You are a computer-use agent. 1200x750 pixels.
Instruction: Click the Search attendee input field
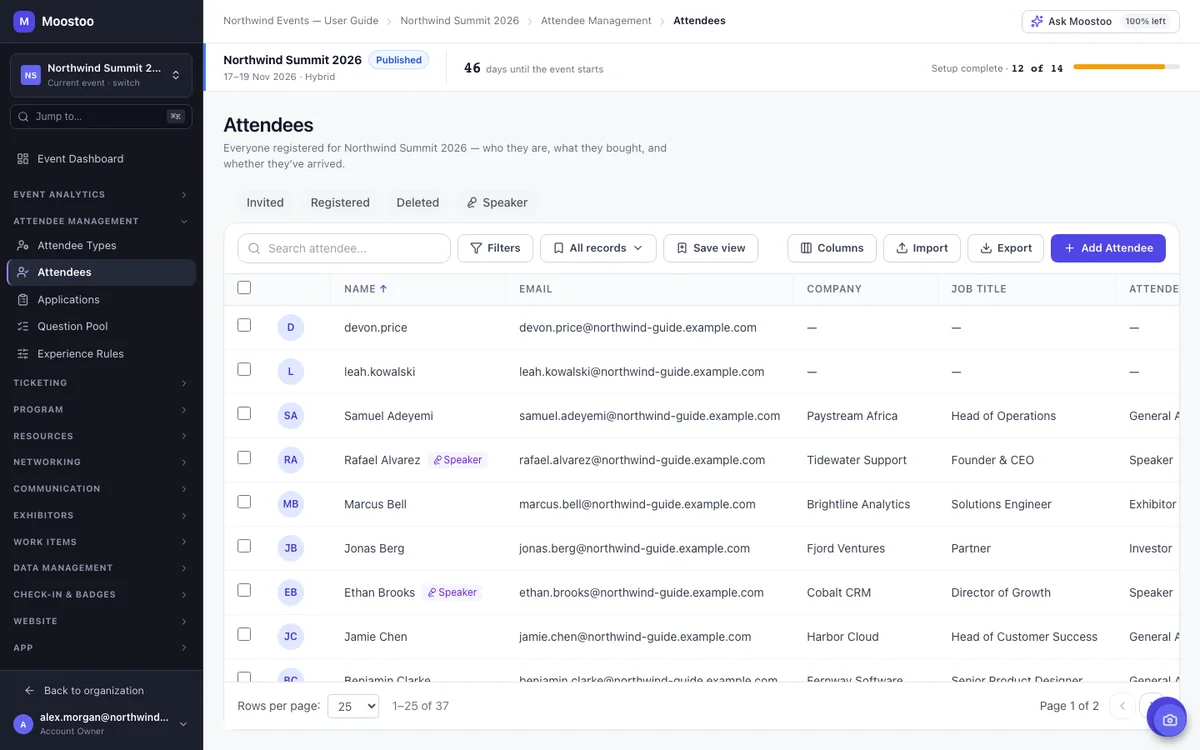coord(344,248)
